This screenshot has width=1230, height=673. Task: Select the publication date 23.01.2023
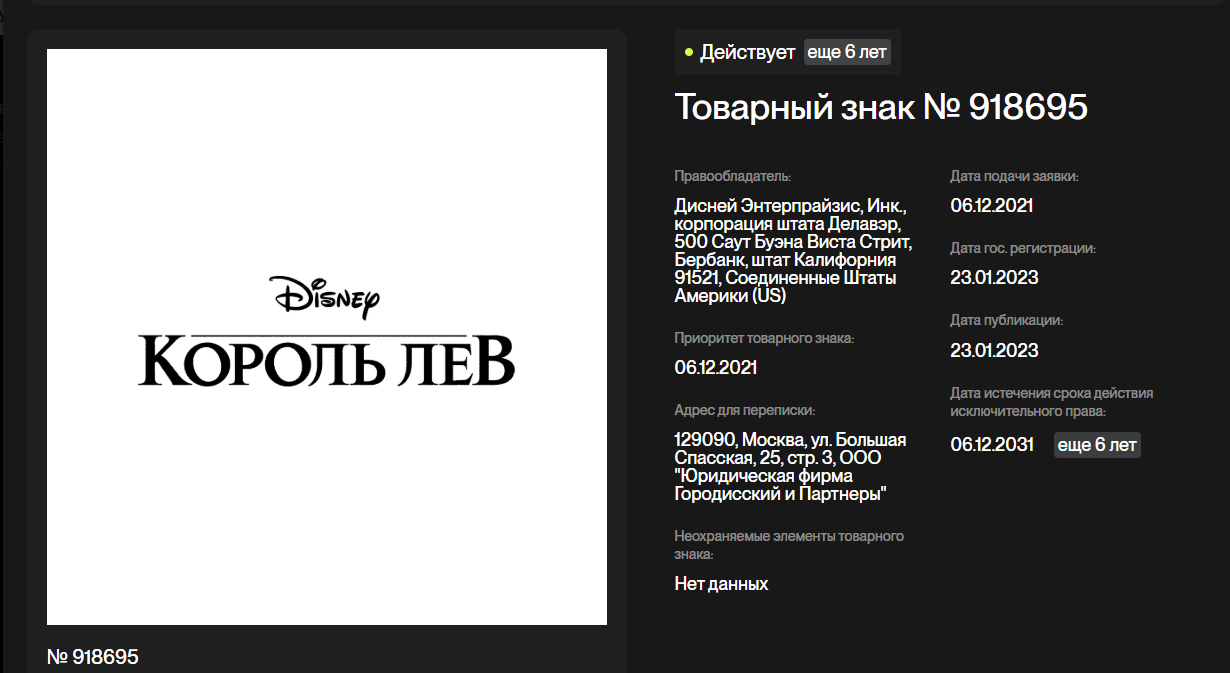point(994,350)
